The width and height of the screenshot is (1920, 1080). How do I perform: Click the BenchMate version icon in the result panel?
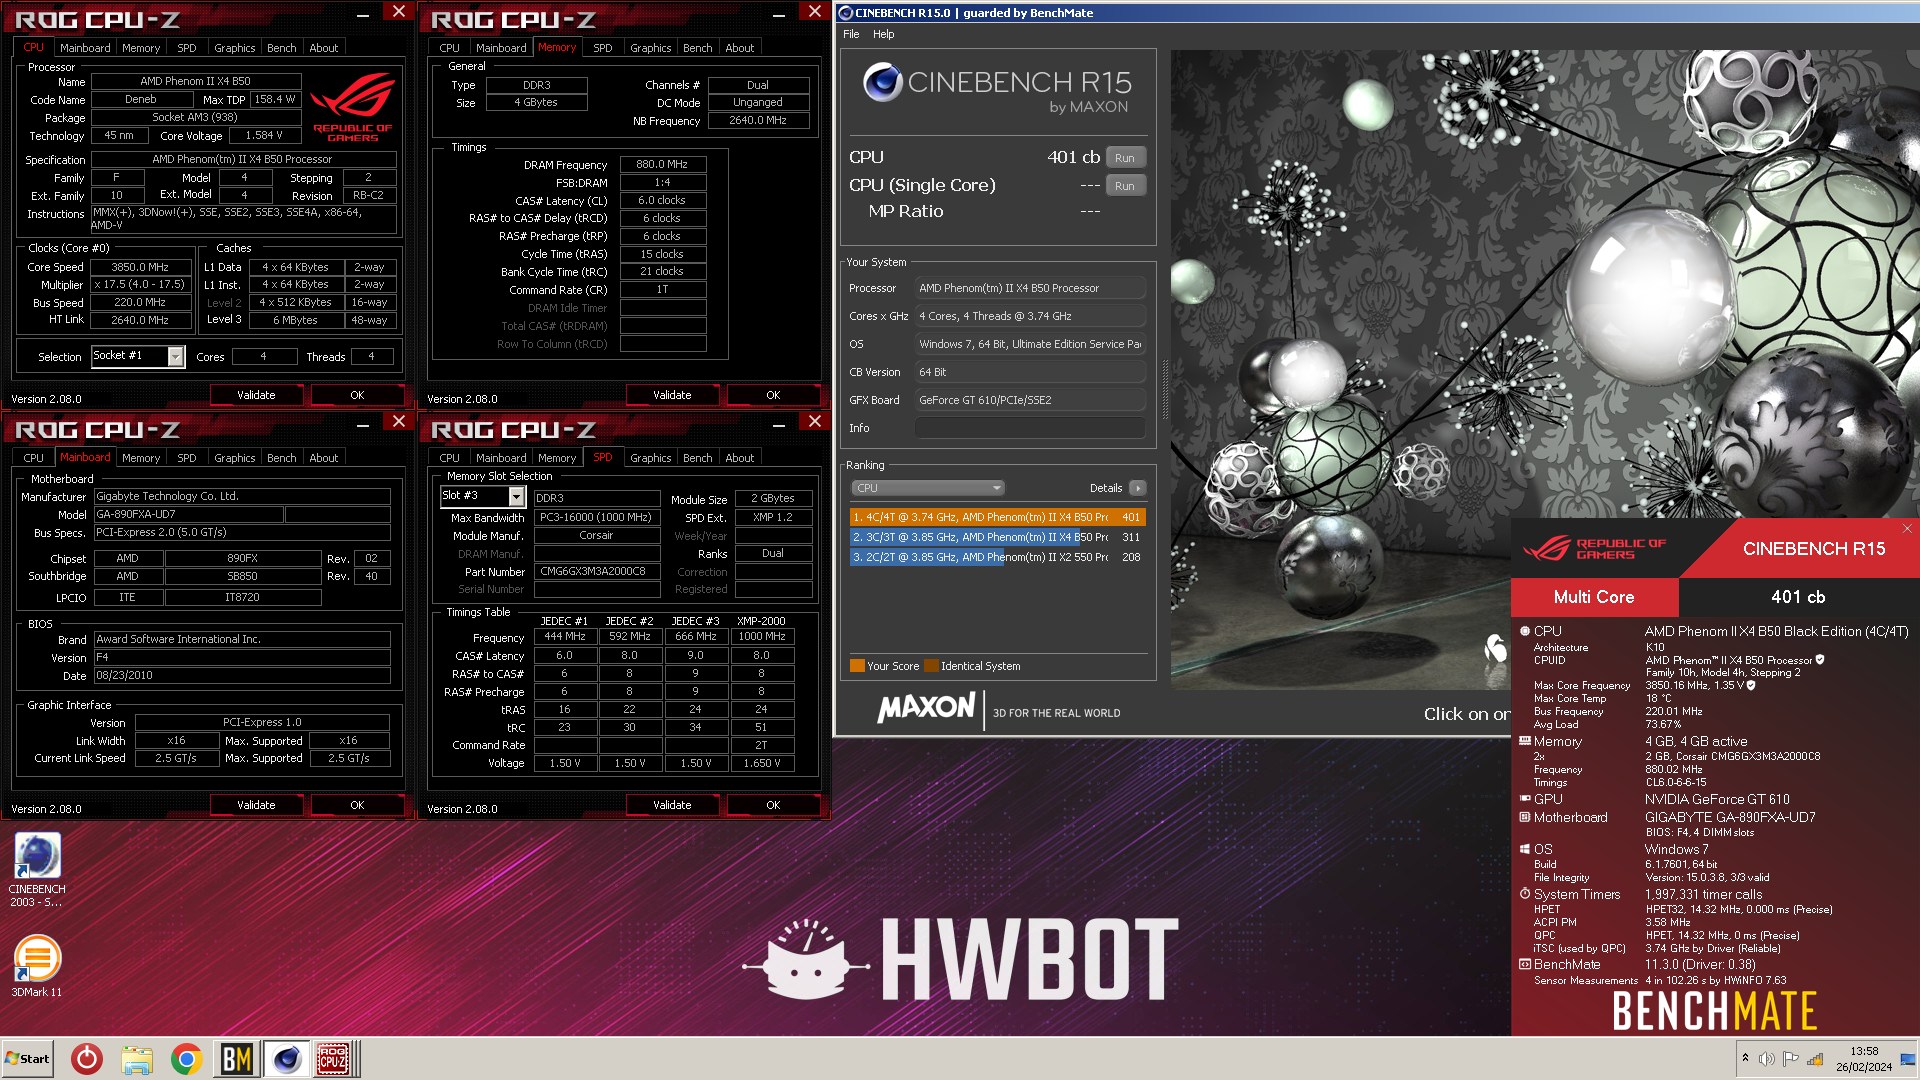click(1525, 964)
